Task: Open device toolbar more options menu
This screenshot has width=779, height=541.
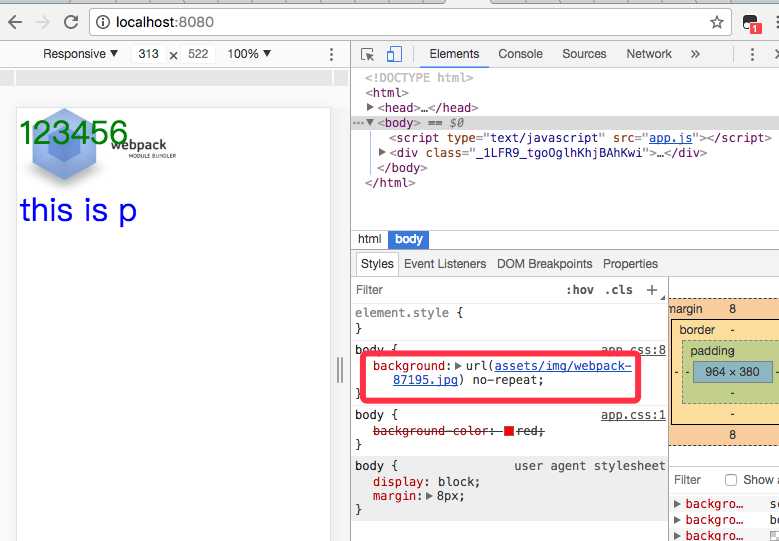Action: point(331,54)
